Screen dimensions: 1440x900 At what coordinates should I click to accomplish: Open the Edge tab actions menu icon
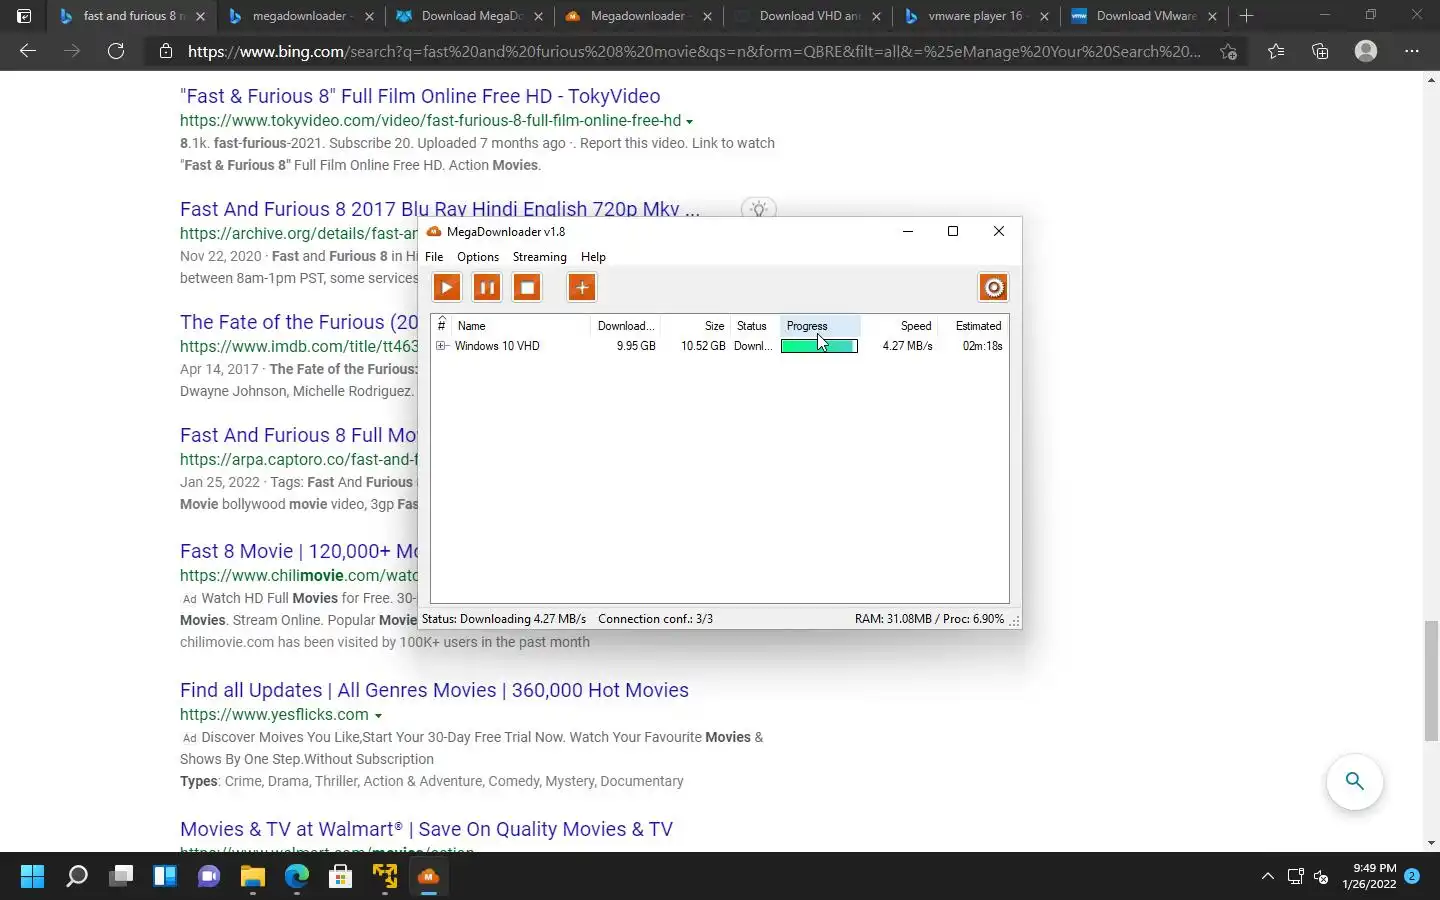[24, 16]
